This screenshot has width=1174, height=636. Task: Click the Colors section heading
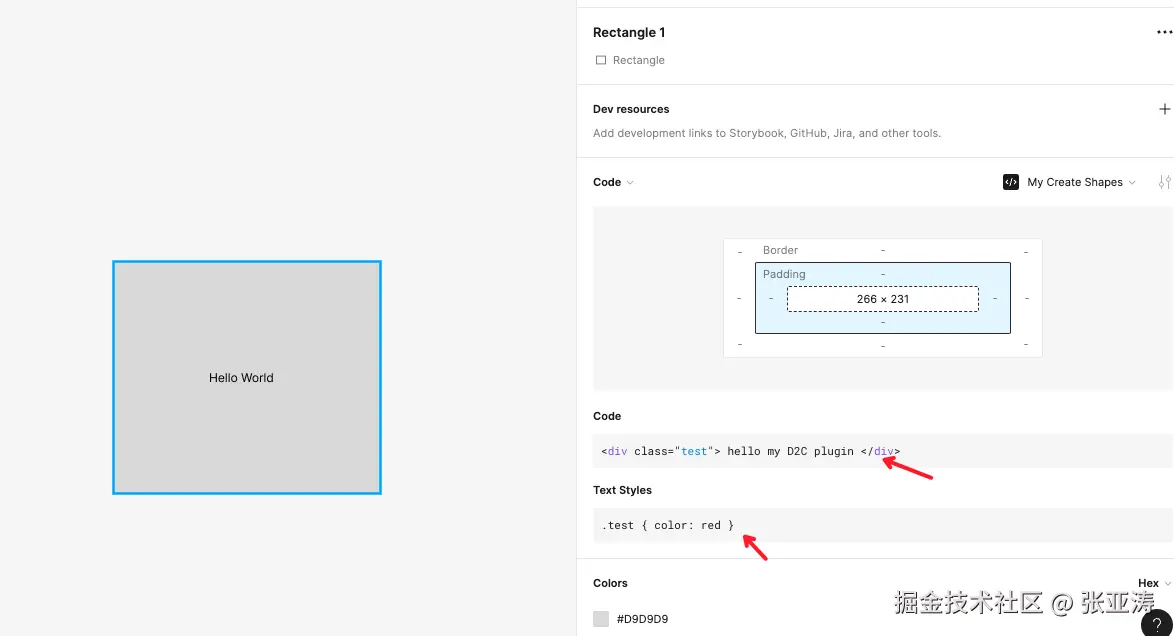610,583
